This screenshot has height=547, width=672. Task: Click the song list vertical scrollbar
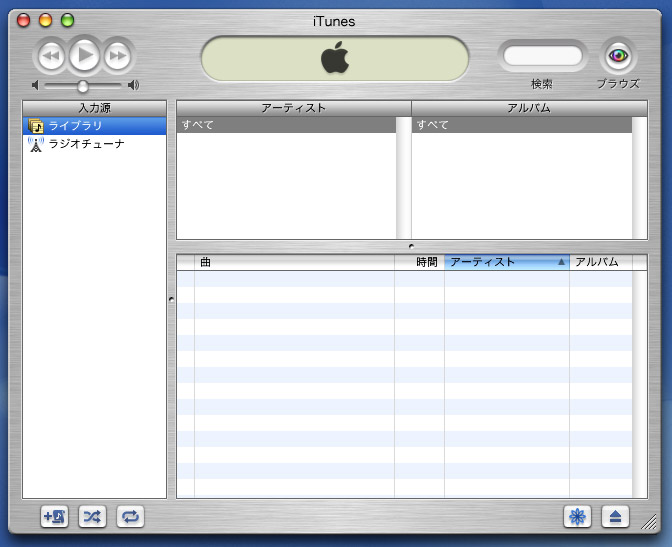point(639,384)
